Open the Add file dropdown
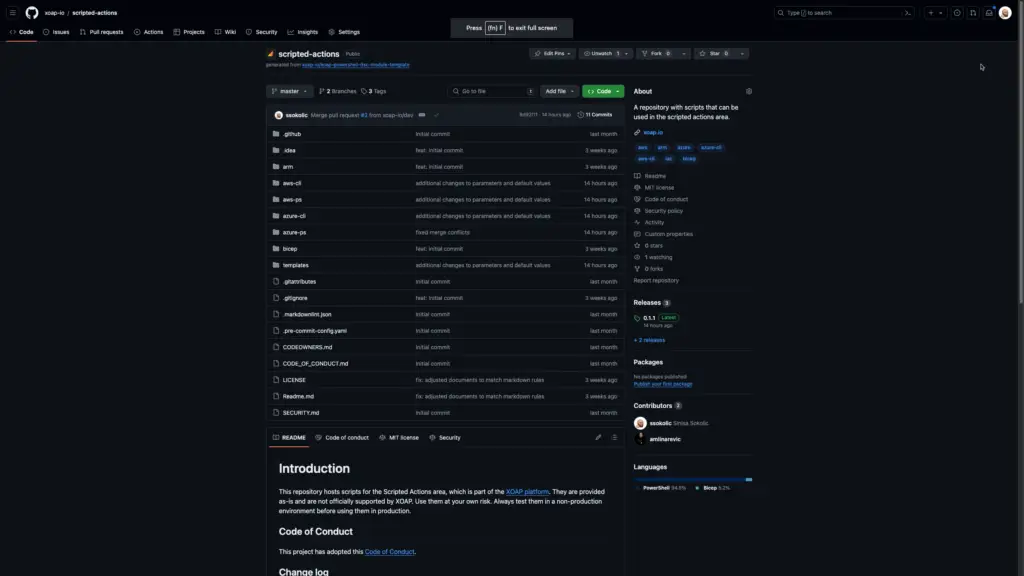Image resolution: width=1024 pixels, height=576 pixels. (559, 91)
